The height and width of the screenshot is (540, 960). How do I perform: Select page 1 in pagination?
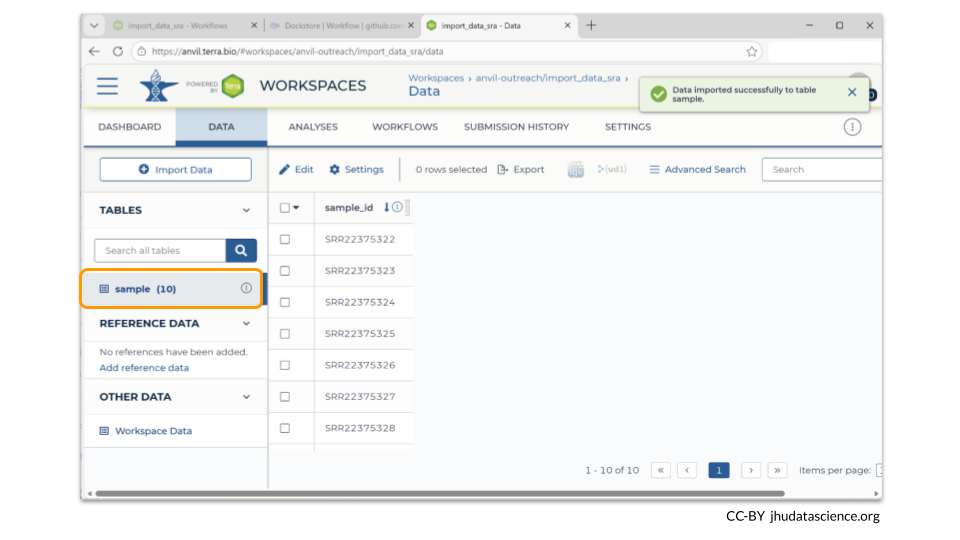click(719, 470)
